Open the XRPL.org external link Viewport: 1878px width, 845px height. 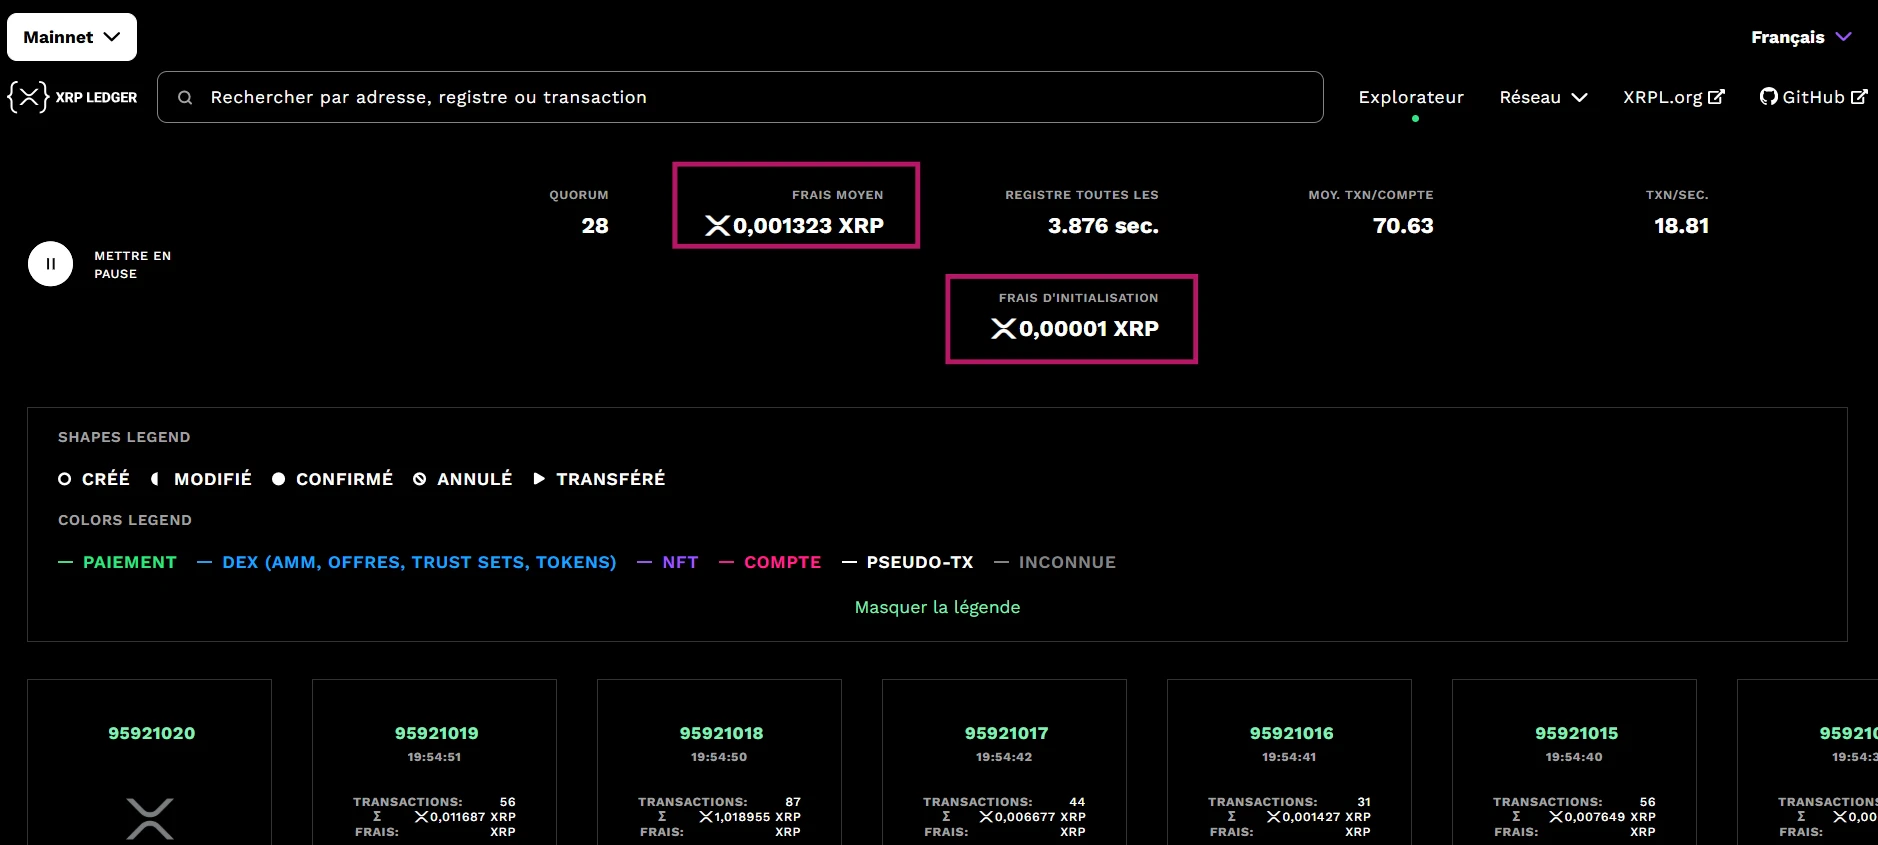point(1673,97)
